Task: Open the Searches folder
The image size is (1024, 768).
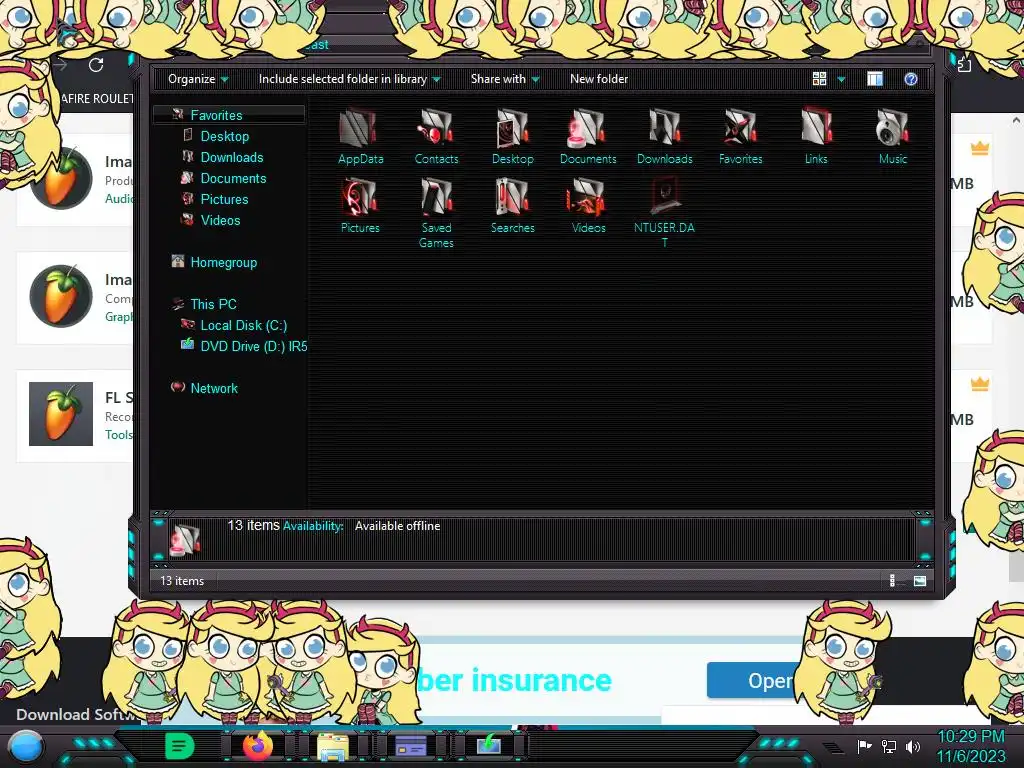Action: coord(513,206)
